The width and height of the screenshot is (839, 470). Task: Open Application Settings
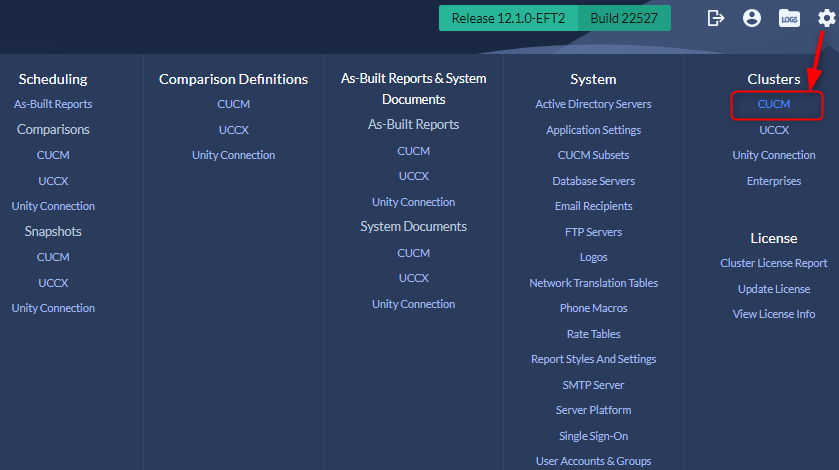pos(593,130)
